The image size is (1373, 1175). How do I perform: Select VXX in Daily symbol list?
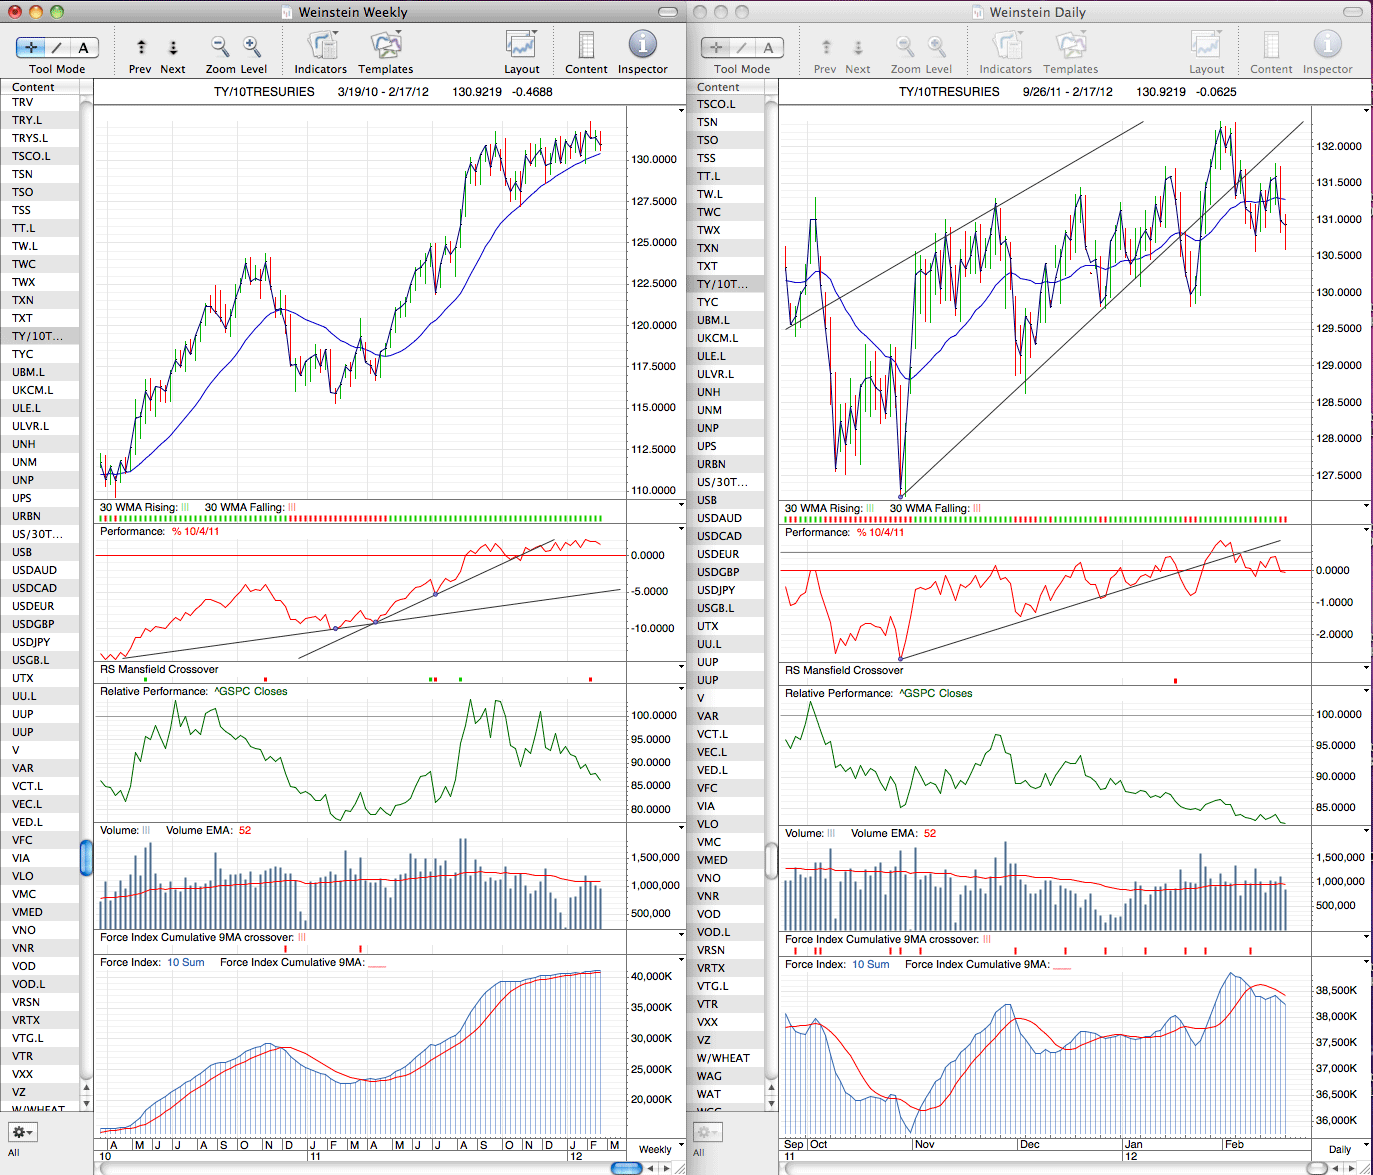(725, 1022)
